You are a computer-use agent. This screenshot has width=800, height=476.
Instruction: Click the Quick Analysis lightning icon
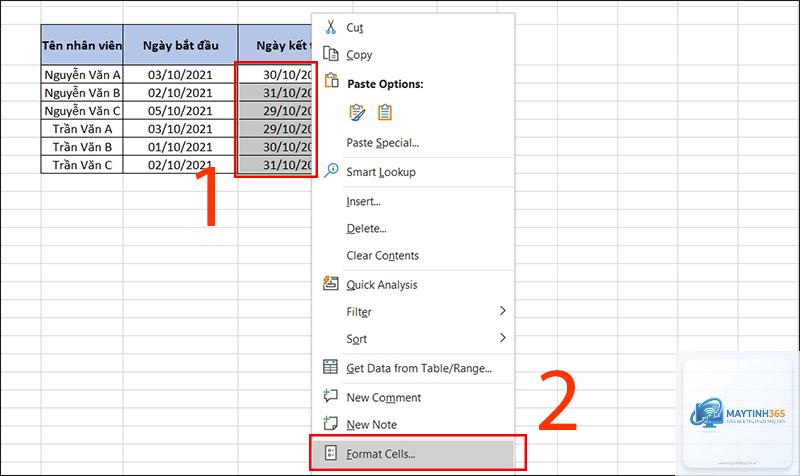click(x=331, y=283)
